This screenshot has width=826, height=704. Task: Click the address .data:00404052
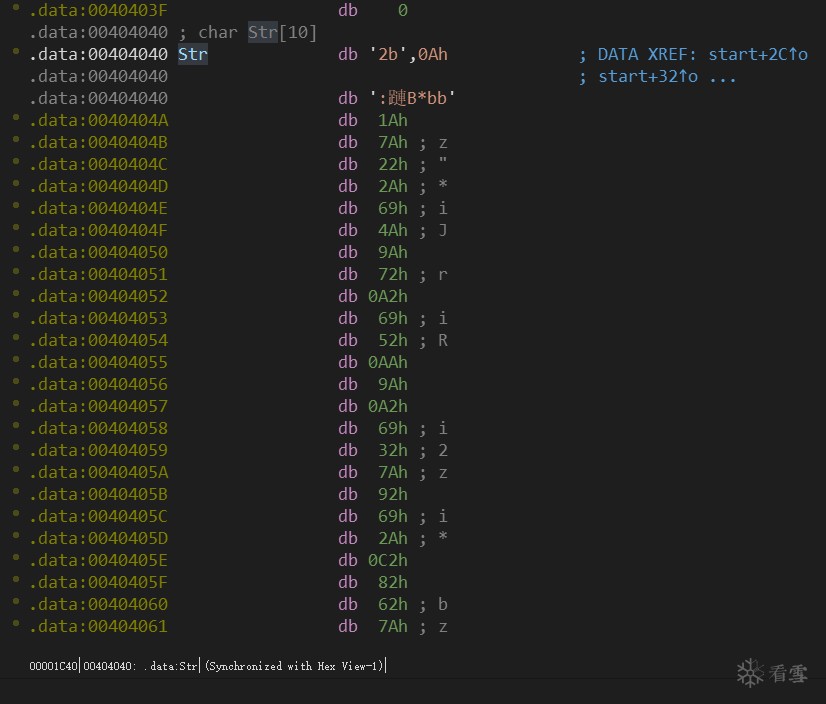click(x=98, y=296)
